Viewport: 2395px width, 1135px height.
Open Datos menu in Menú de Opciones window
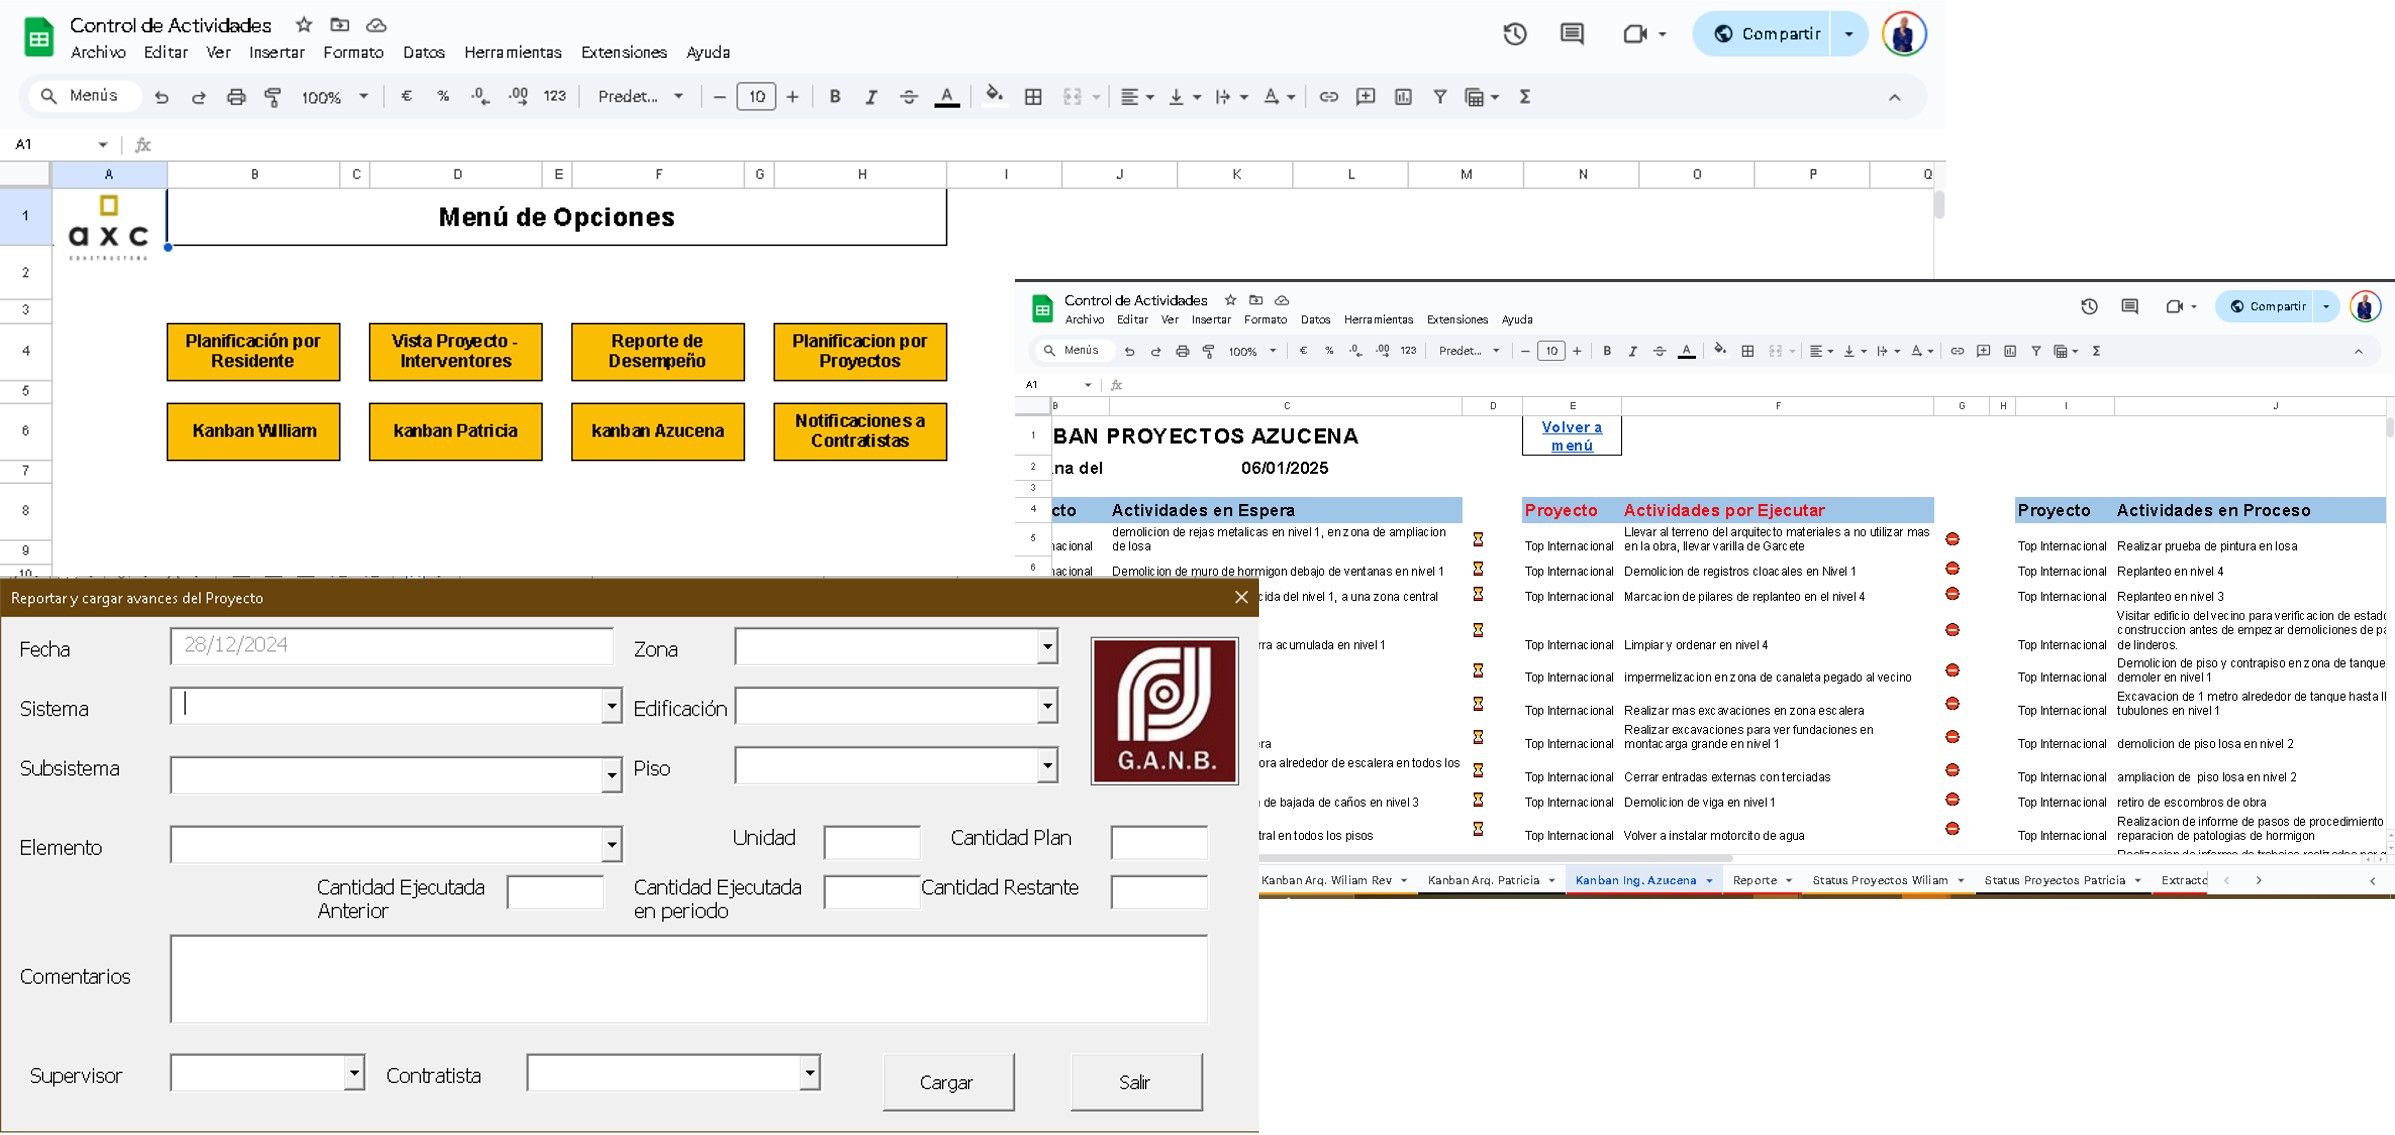pos(424,52)
